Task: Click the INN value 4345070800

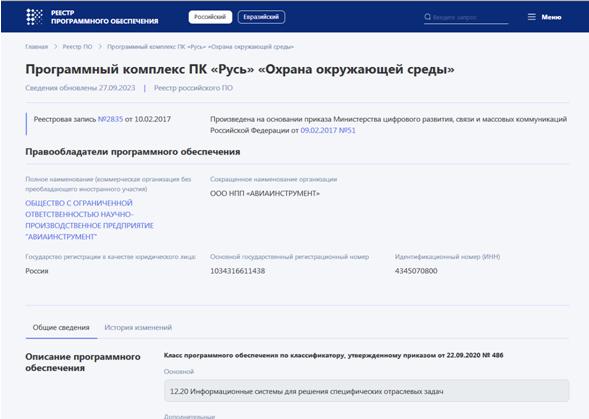Action: tap(416, 271)
